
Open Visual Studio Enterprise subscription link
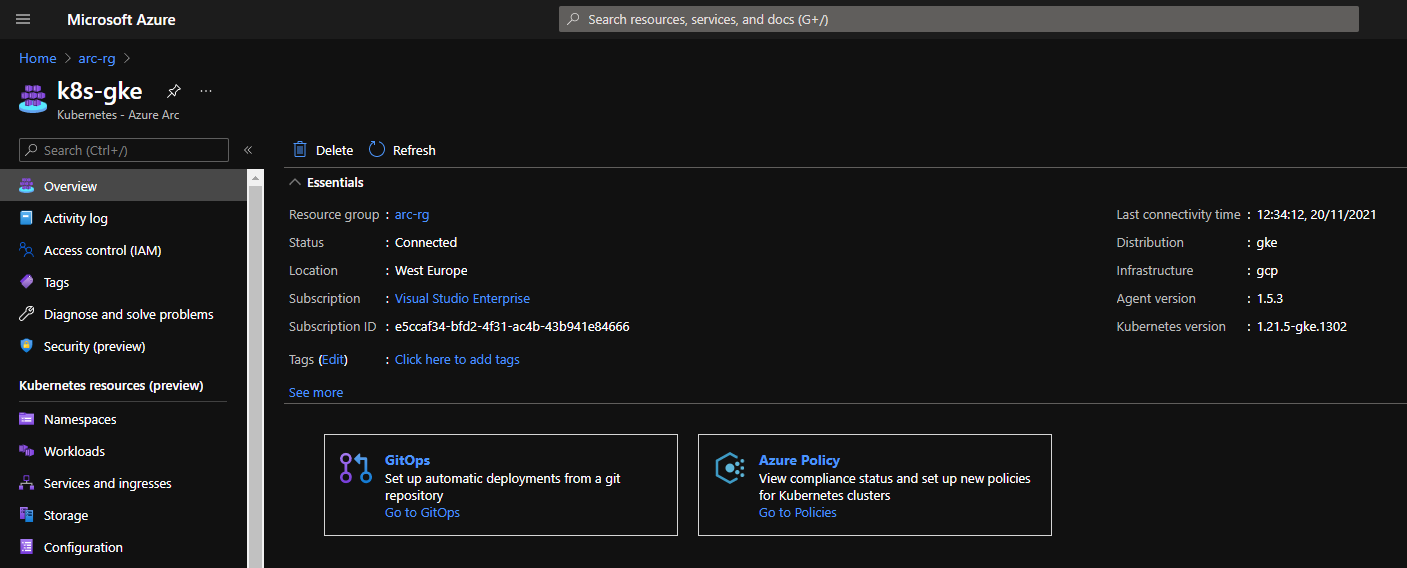[x=462, y=298]
